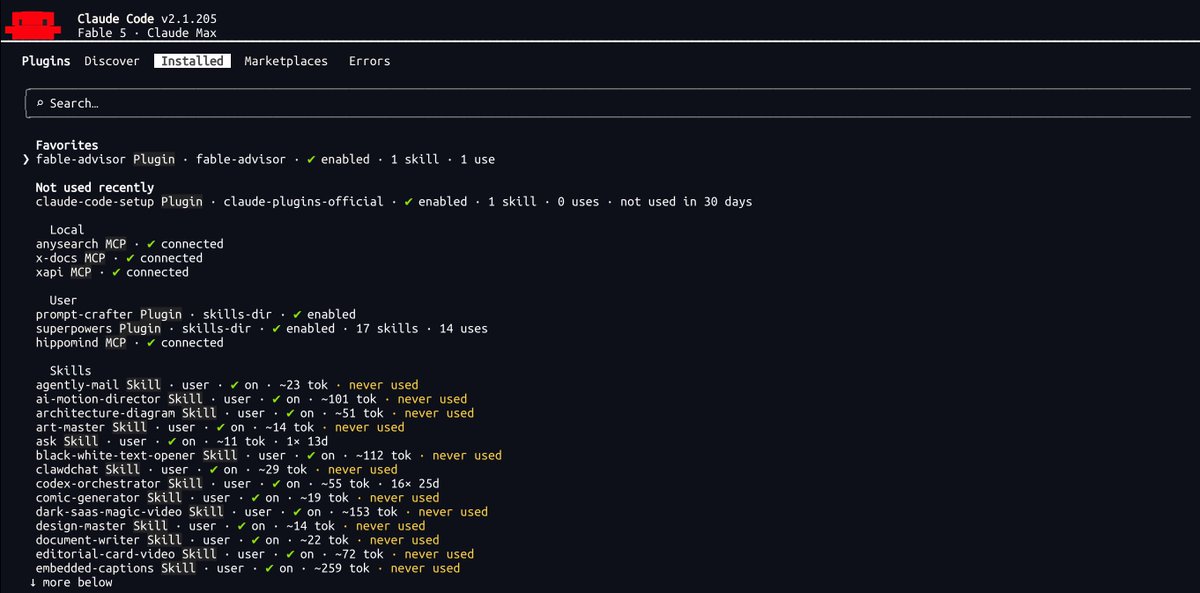Click the search magnifier icon

[x=39, y=103]
